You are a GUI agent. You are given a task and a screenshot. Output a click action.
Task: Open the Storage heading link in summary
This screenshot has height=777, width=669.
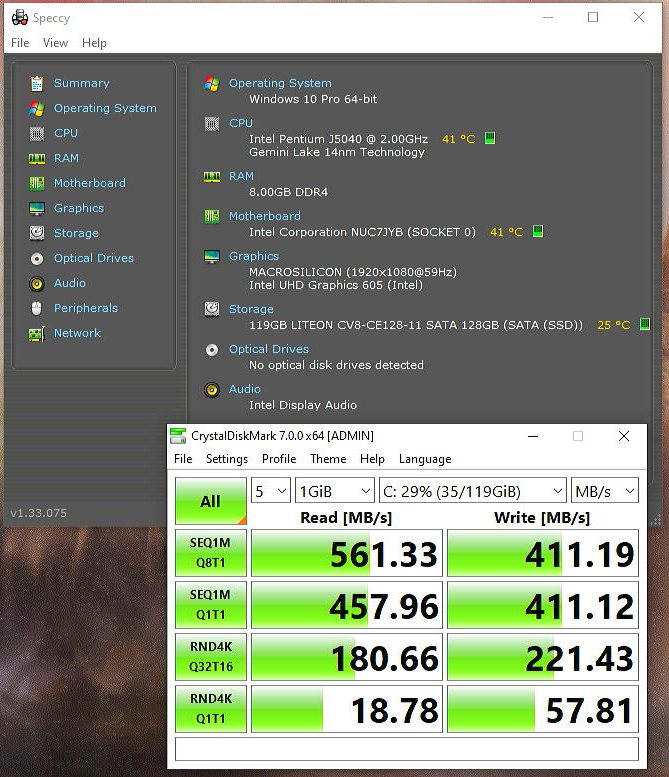(251, 309)
